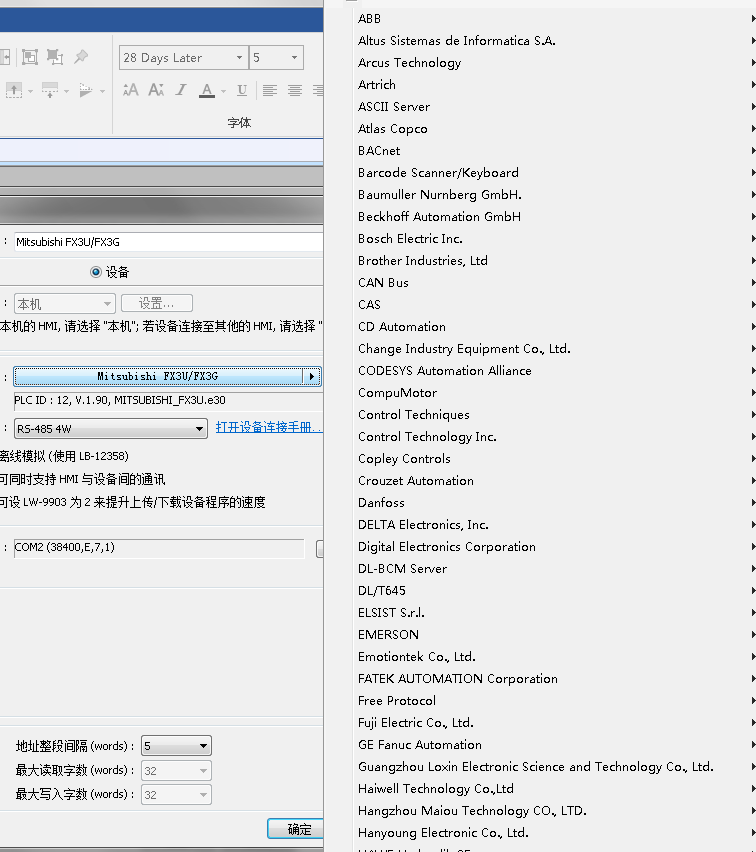Viewport: 756px width, 852px height.
Task: Choose DELTA Electronics, Inc. menu entry
Action: 423,525
